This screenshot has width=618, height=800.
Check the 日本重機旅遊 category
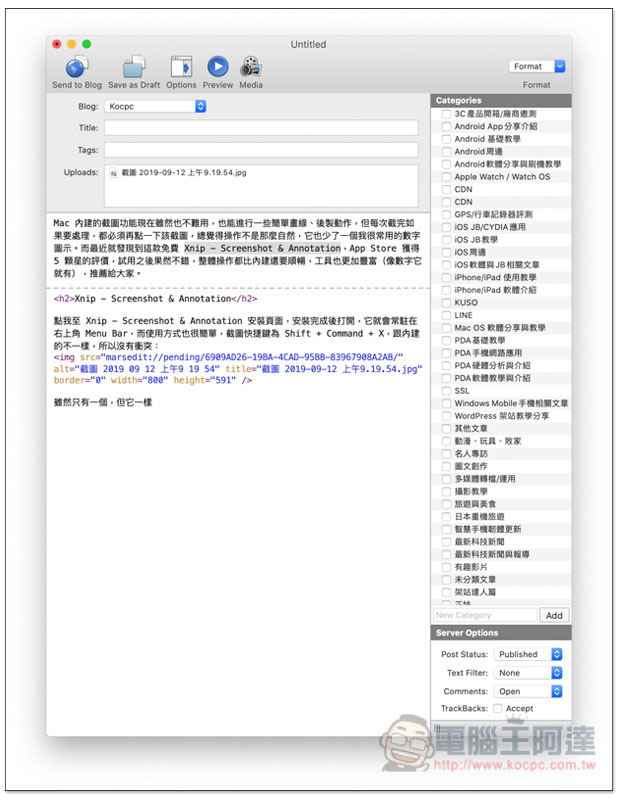pos(446,517)
